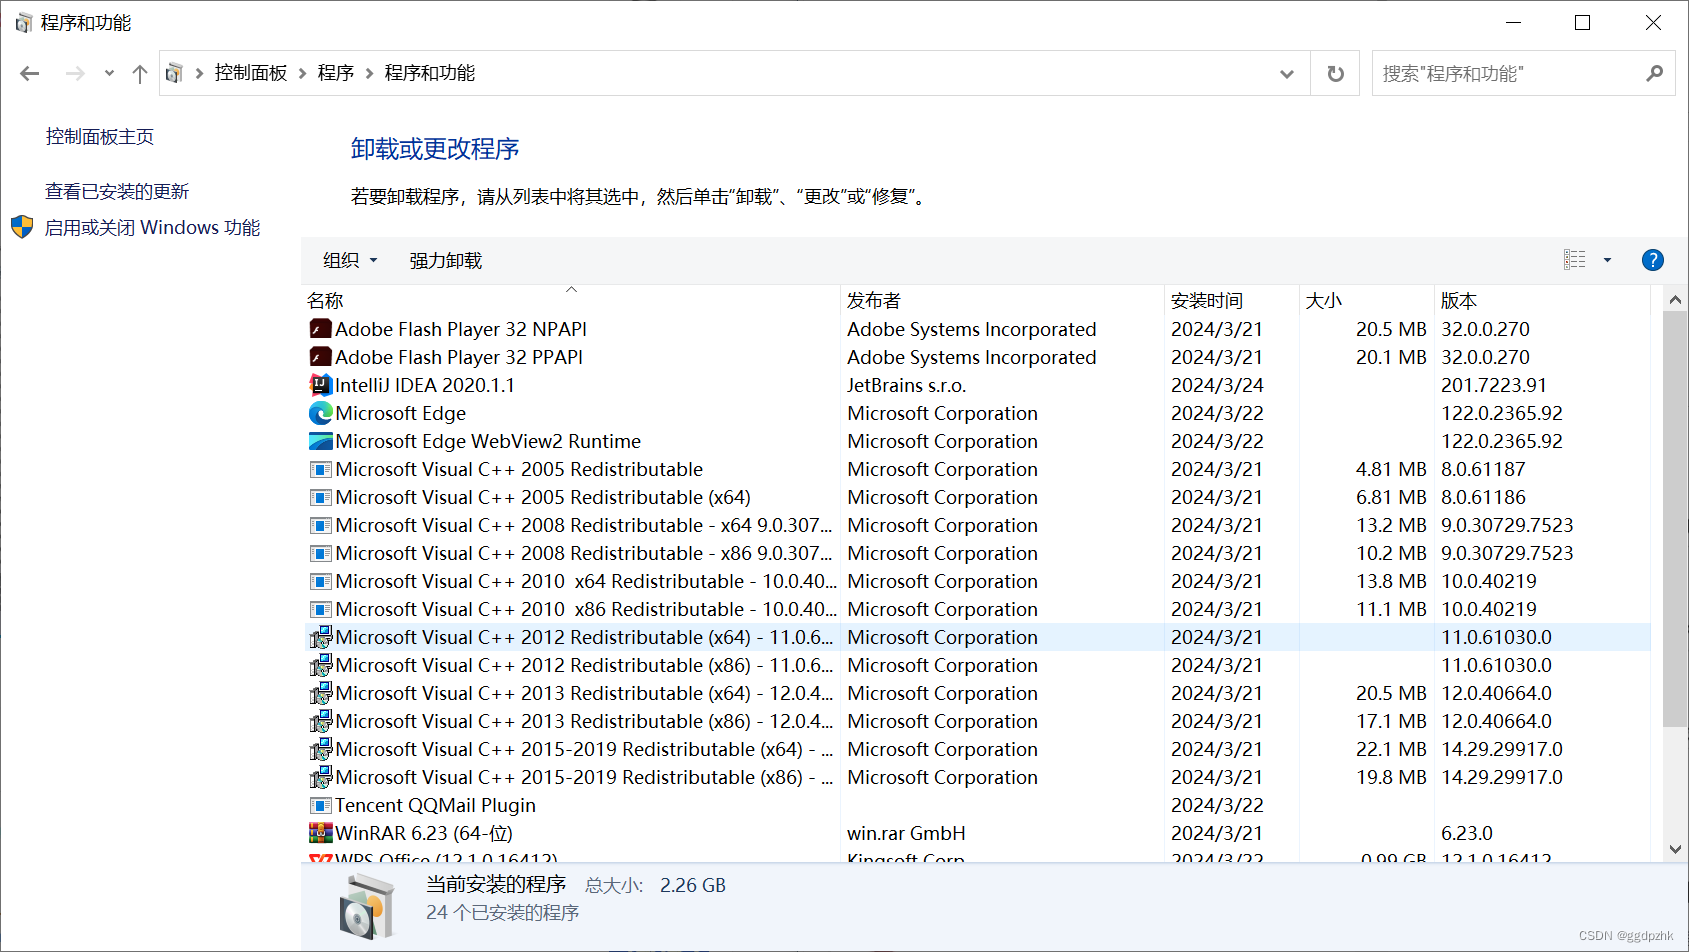1689x952 pixels.
Task: Click the scrollbar up arrow
Action: pos(1675,298)
